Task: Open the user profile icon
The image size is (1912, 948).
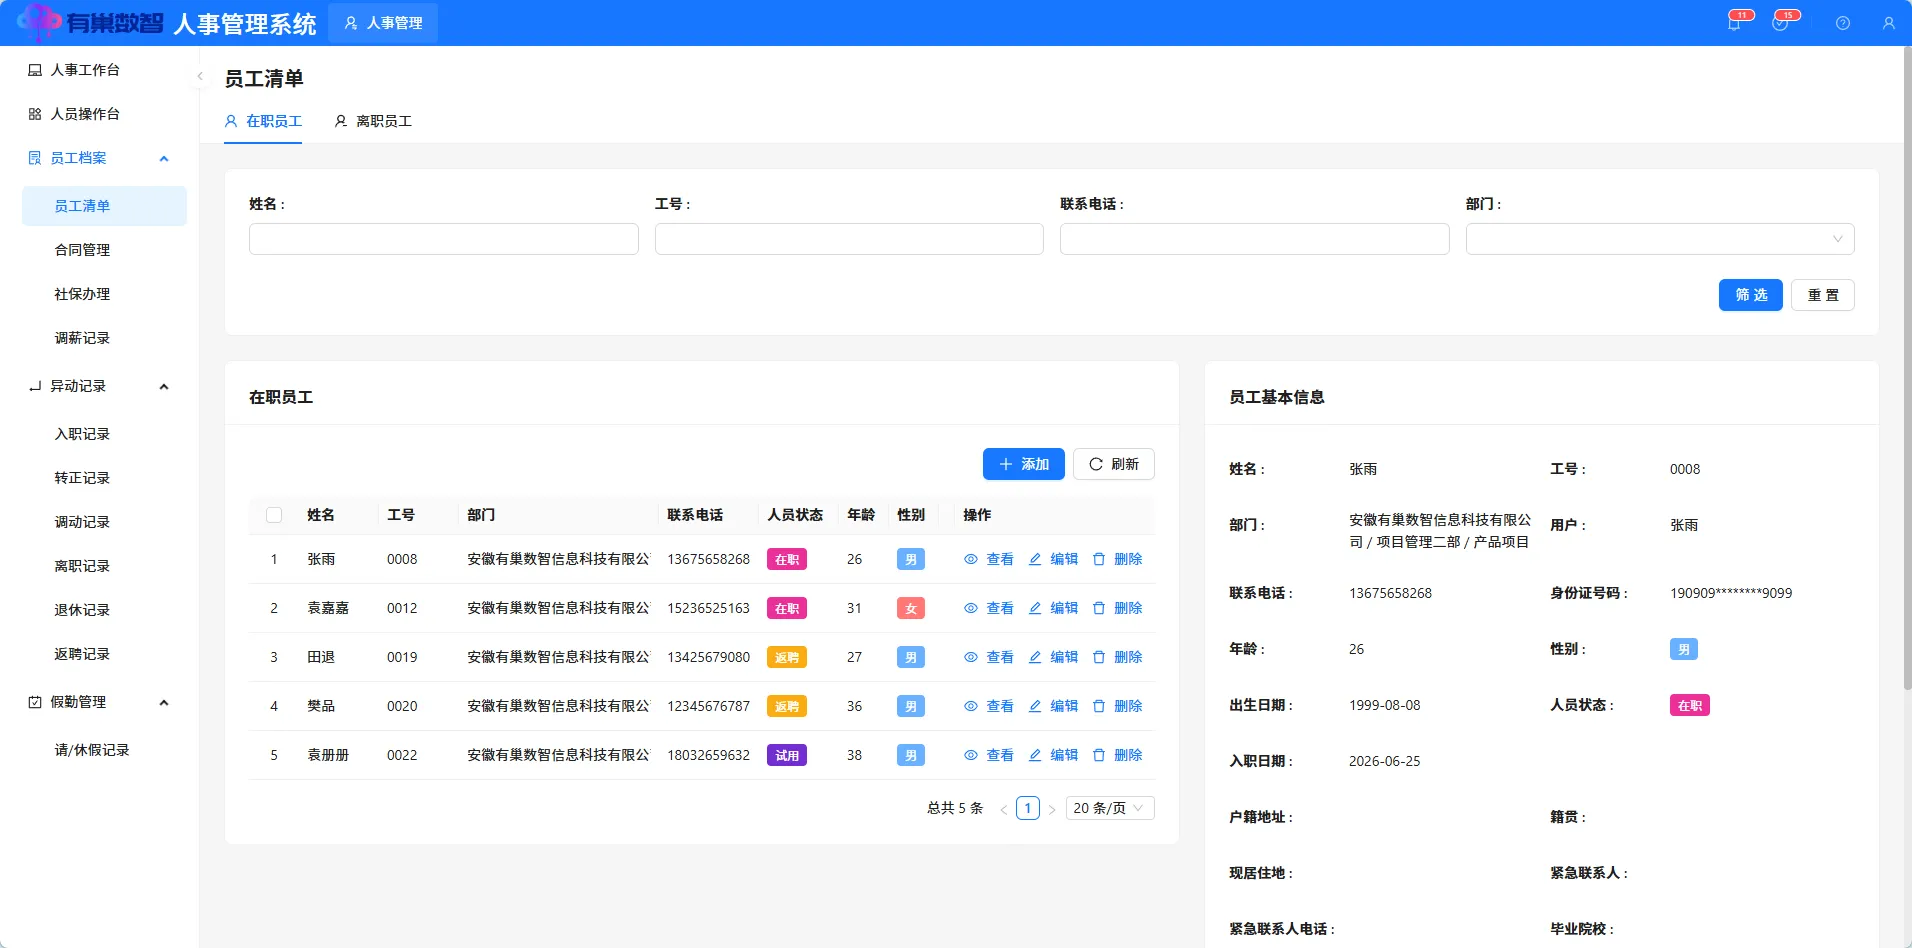Action: point(1889,23)
